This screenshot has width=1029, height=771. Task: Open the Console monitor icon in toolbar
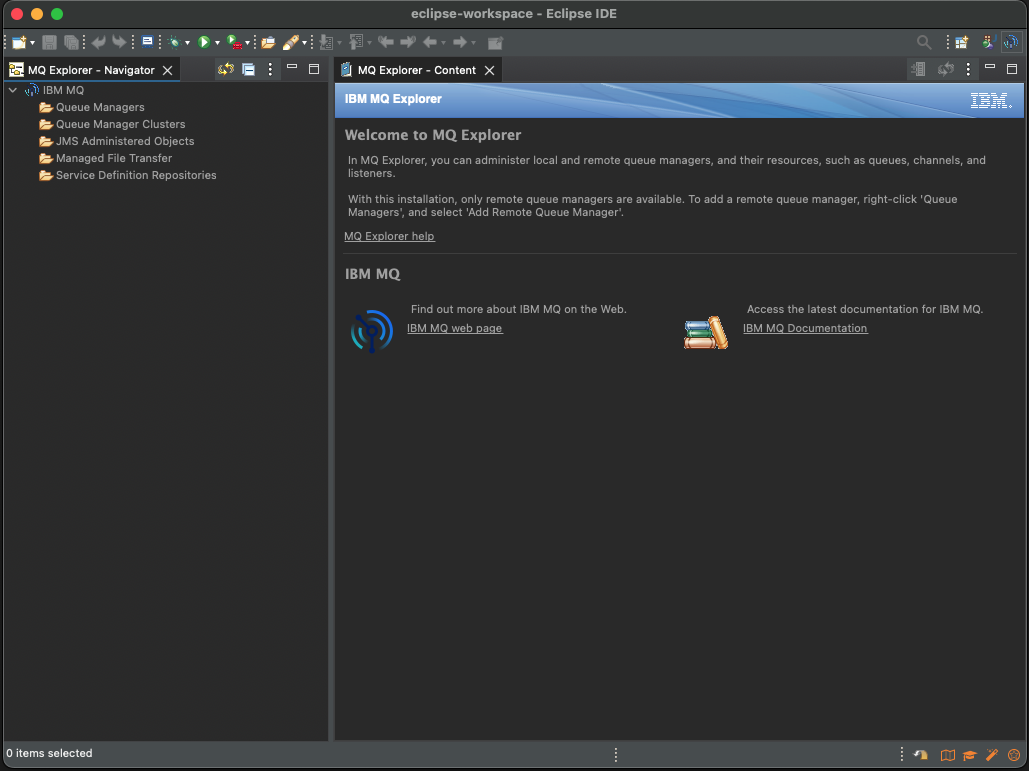148,42
